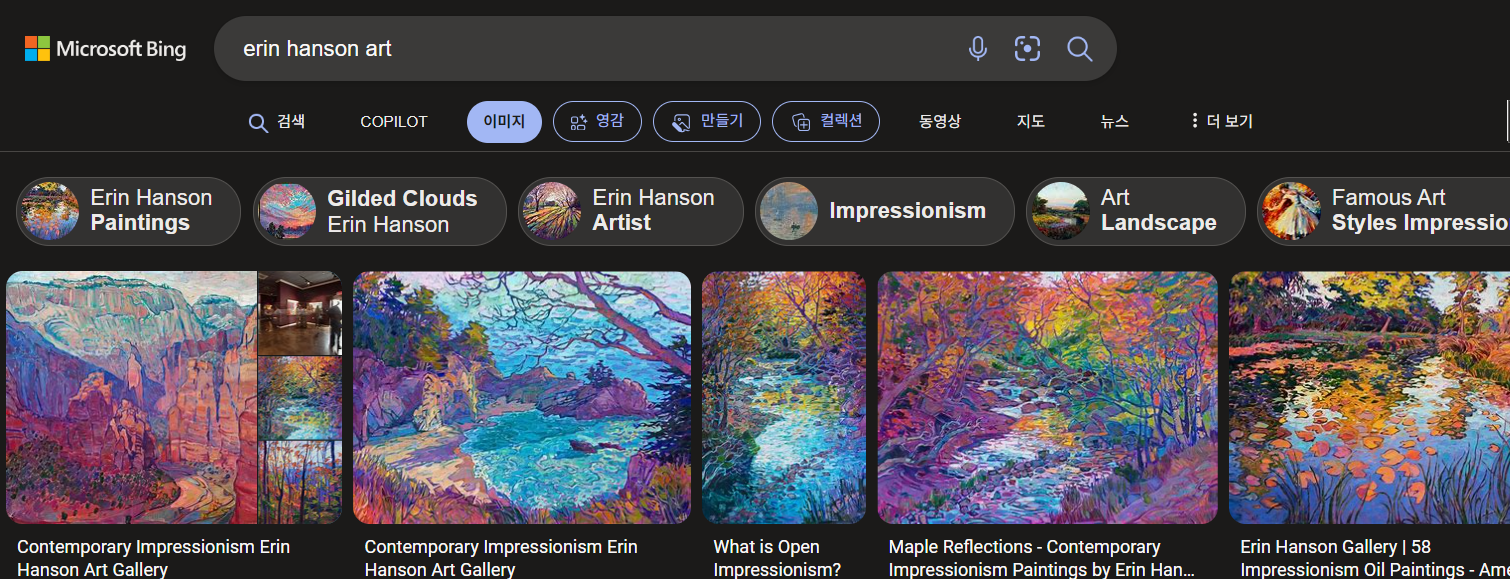Select Erin Hanson Artist suggestion chip

pyautogui.click(x=631, y=211)
